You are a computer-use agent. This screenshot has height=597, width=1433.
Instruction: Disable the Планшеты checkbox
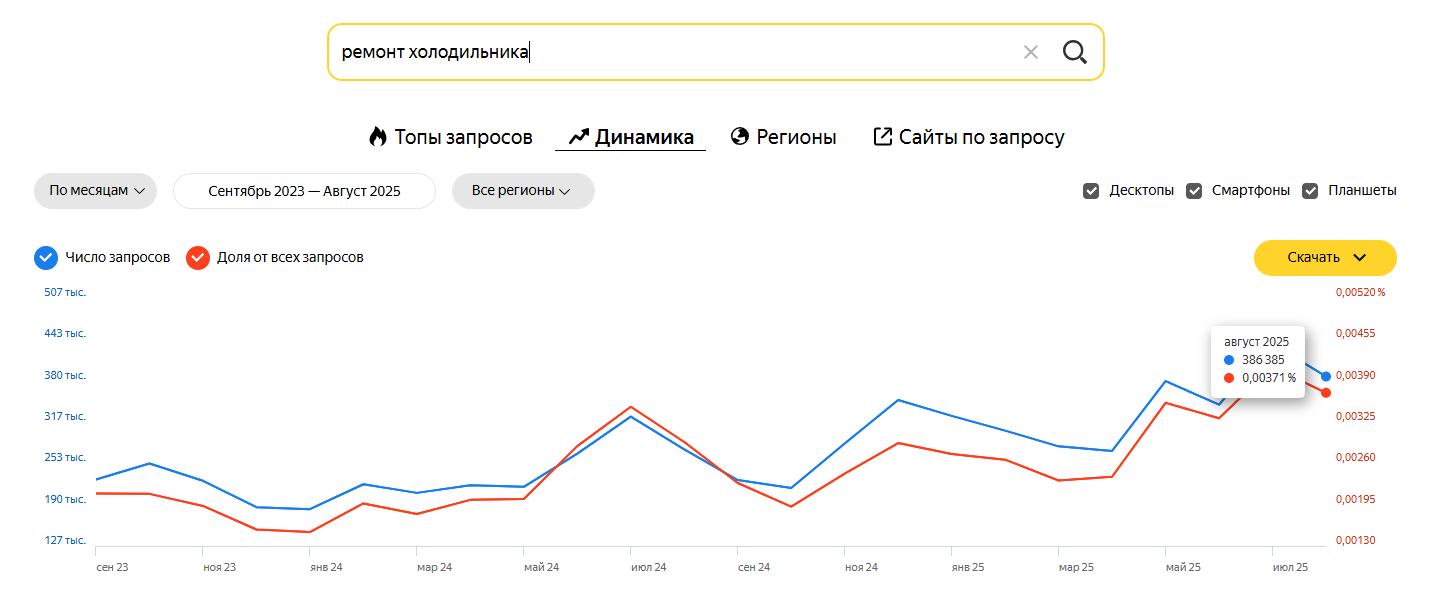pyautogui.click(x=1310, y=191)
